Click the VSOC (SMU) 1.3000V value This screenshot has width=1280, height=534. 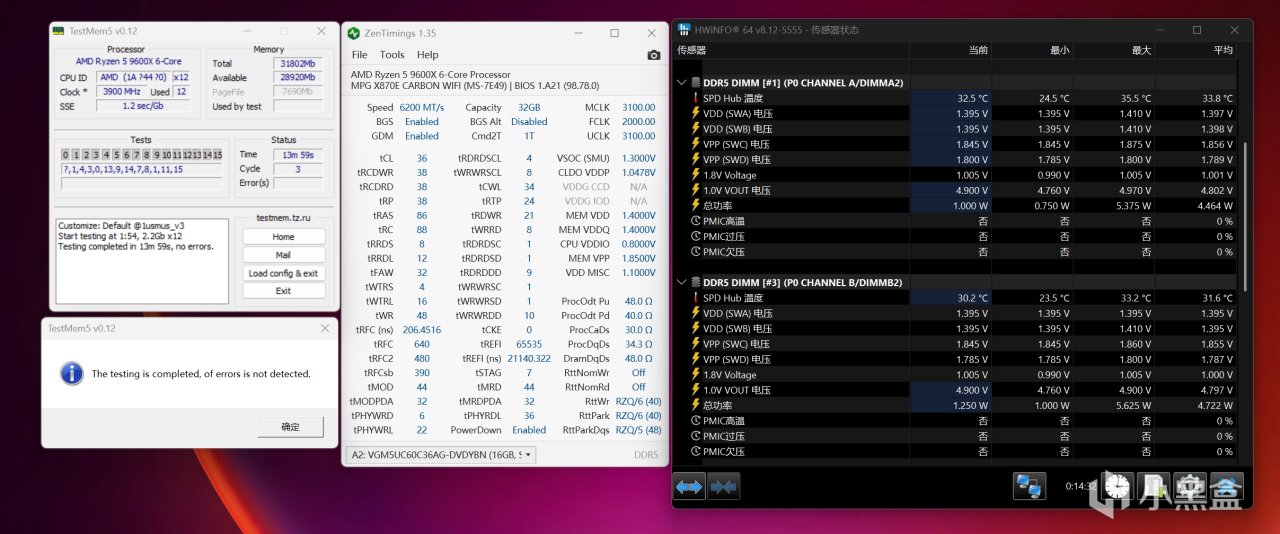point(637,158)
